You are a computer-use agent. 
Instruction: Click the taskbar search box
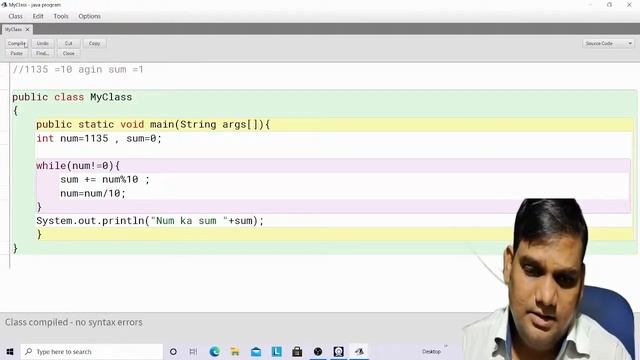92,351
